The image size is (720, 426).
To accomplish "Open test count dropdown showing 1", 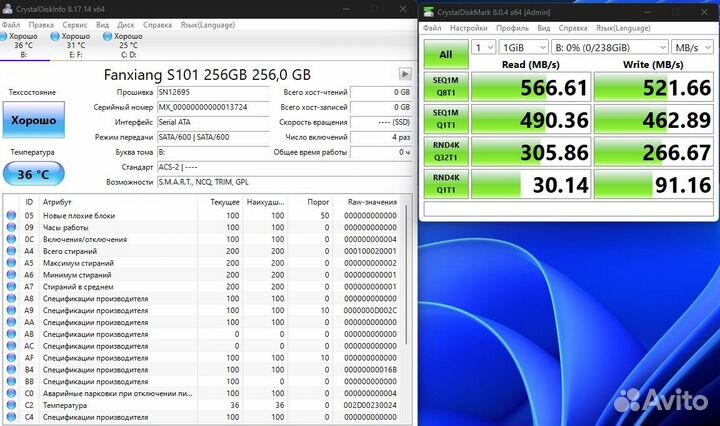I will pyautogui.click(x=484, y=47).
